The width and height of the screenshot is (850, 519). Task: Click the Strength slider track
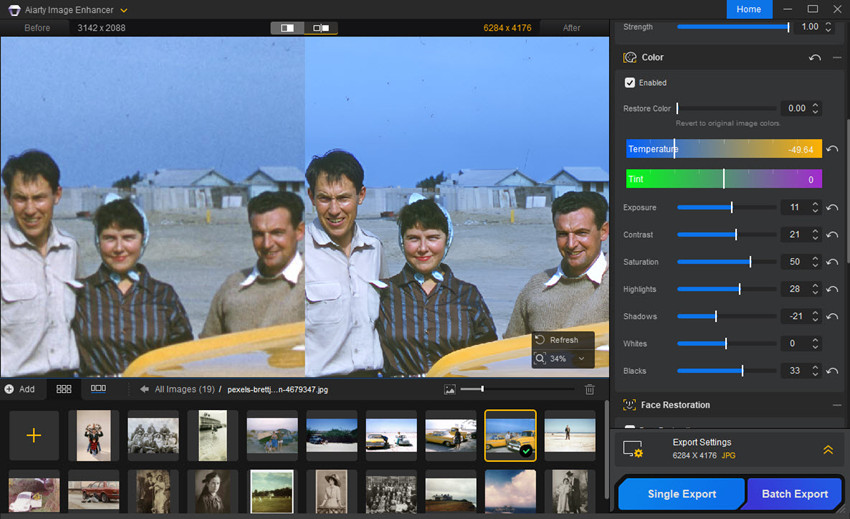(733, 27)
